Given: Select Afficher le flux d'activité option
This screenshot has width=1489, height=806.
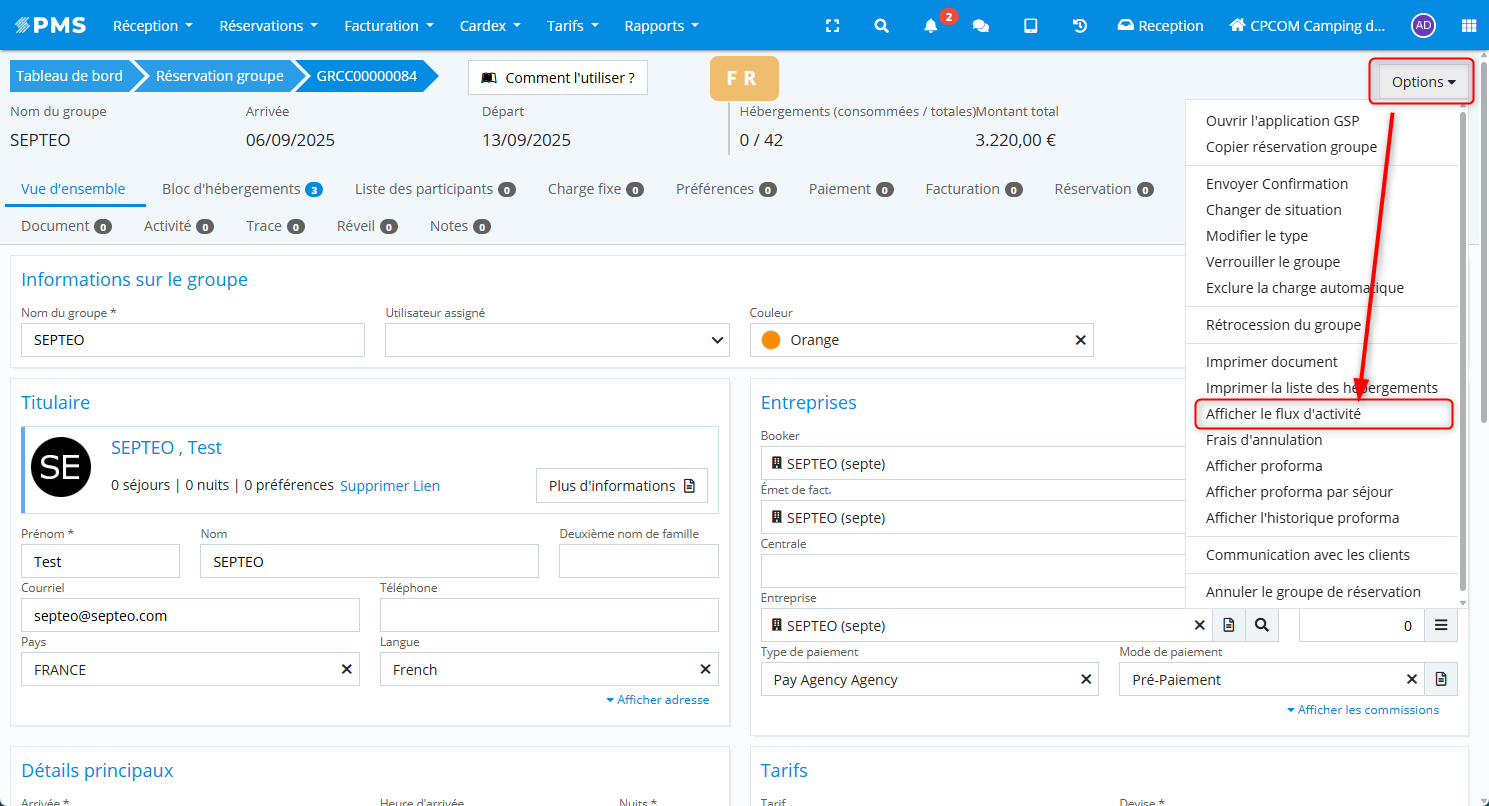Looking at the screenshot, I should (1283, 414).
